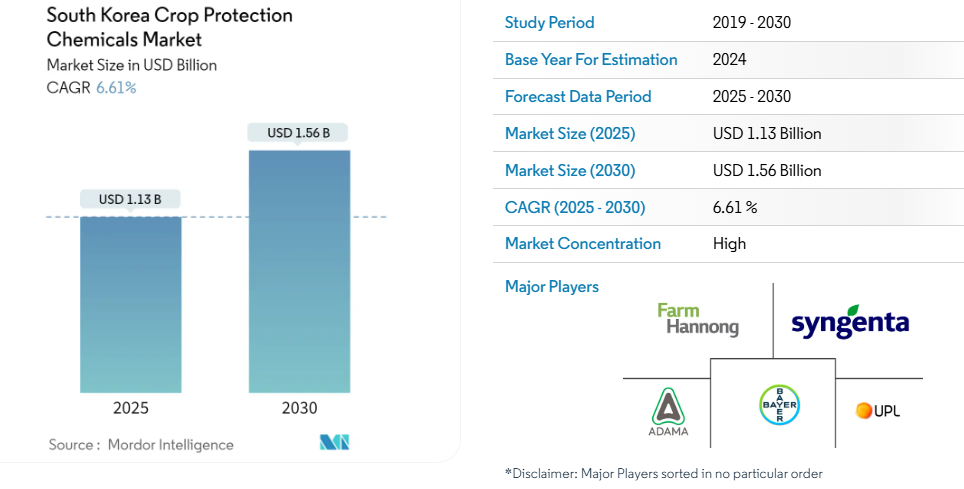Click the Forecast Data Period label
This screenshot has height=489, width=964.
pos(578,96)
